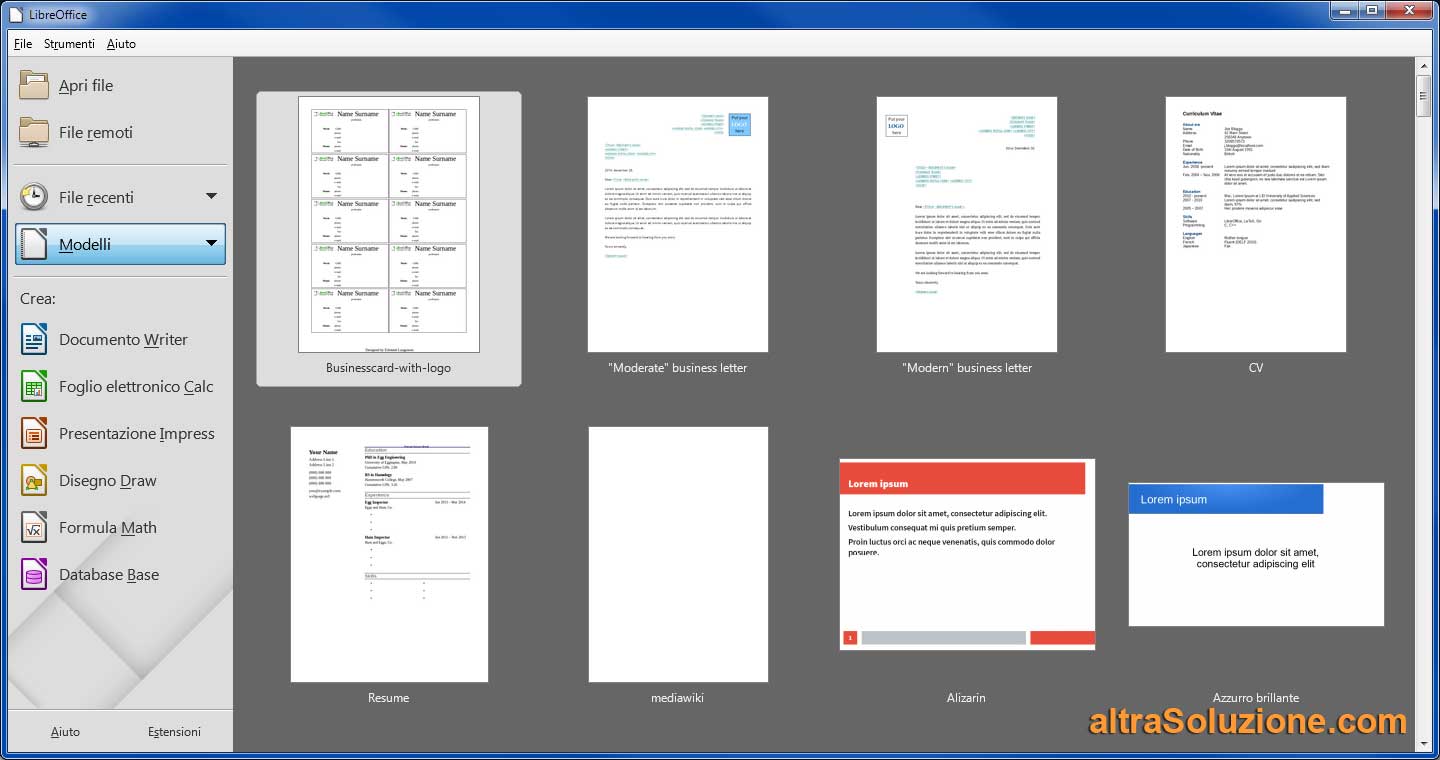Screen dimensions: 1440x760
Task: Select the Resume template thumbnail
Action: [x=389, y=554]
